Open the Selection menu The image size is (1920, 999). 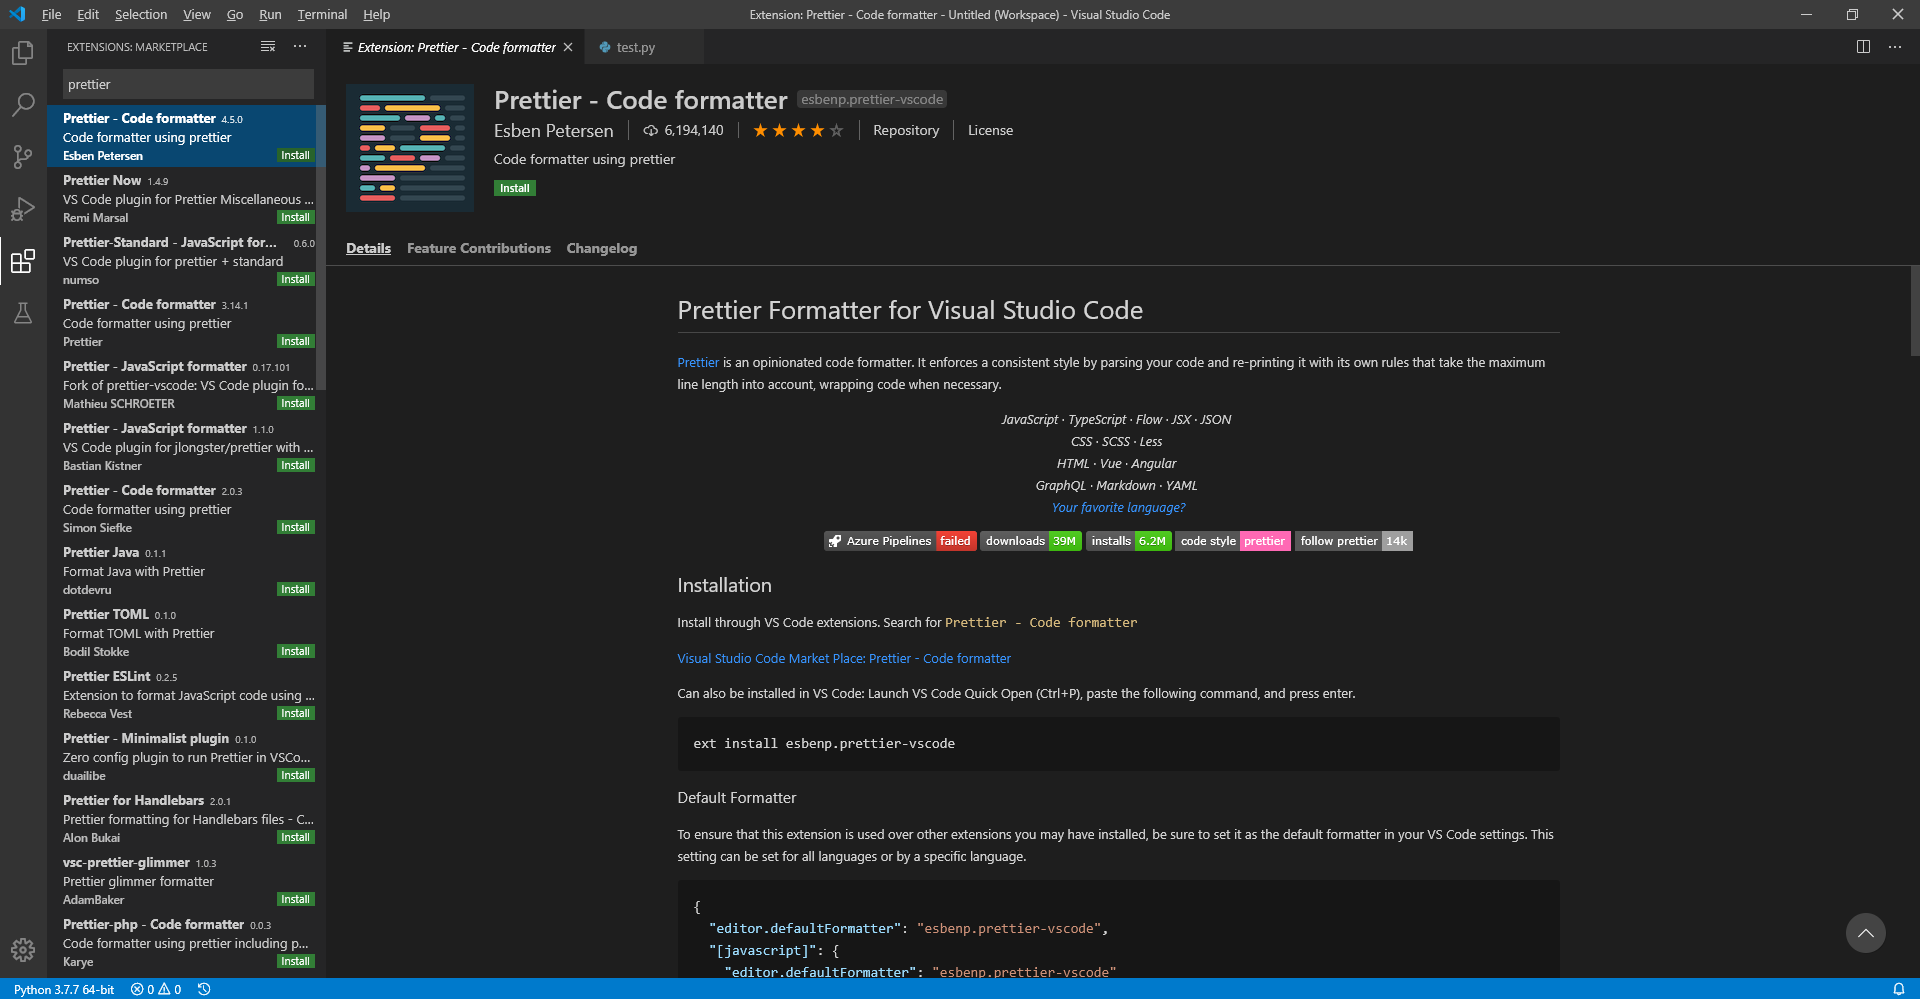(141, 14)
